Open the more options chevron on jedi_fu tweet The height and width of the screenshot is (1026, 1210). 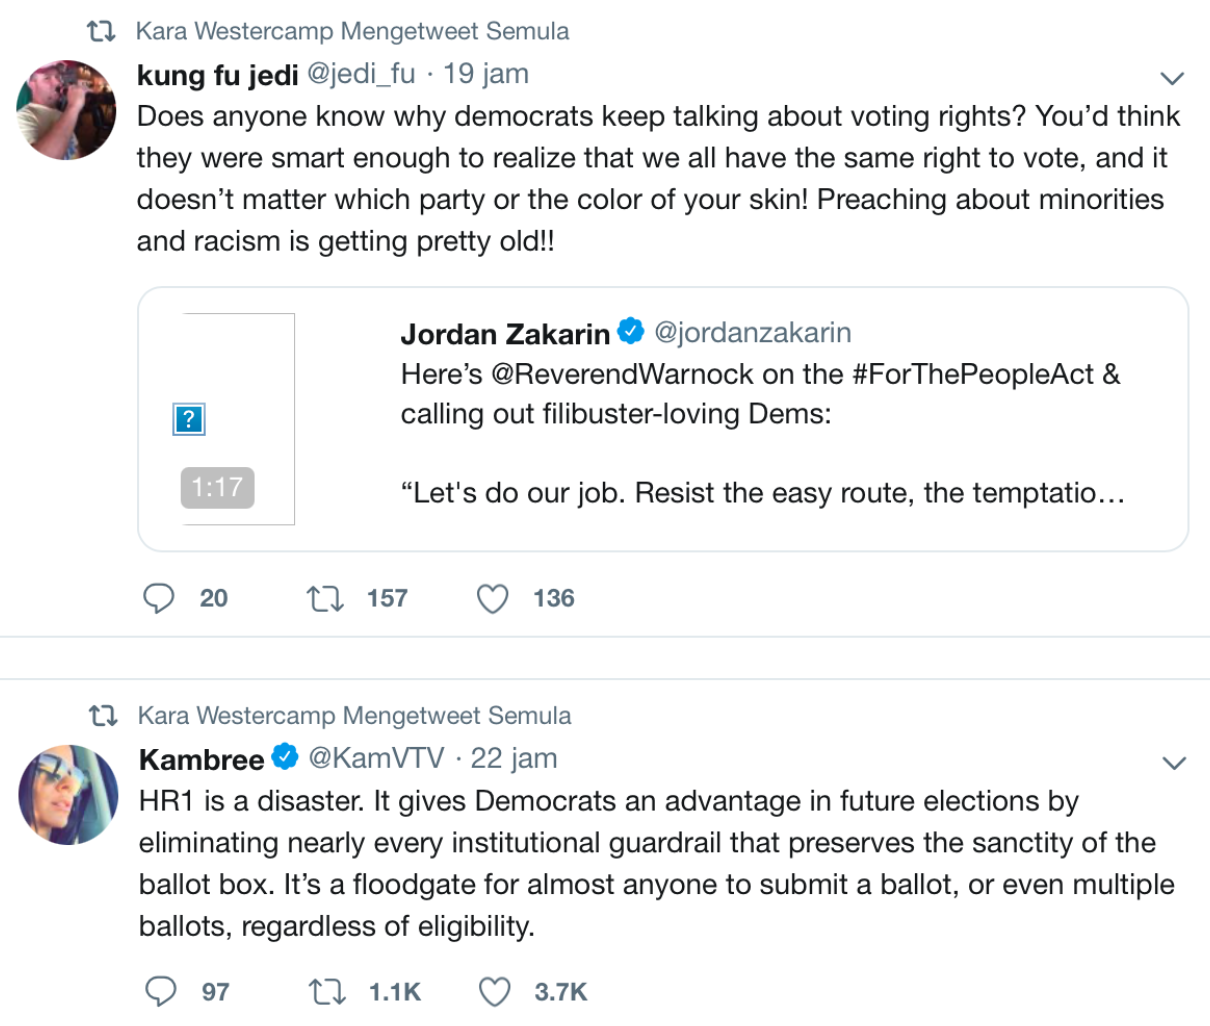pyautogui.click(x=1171, y=78)
